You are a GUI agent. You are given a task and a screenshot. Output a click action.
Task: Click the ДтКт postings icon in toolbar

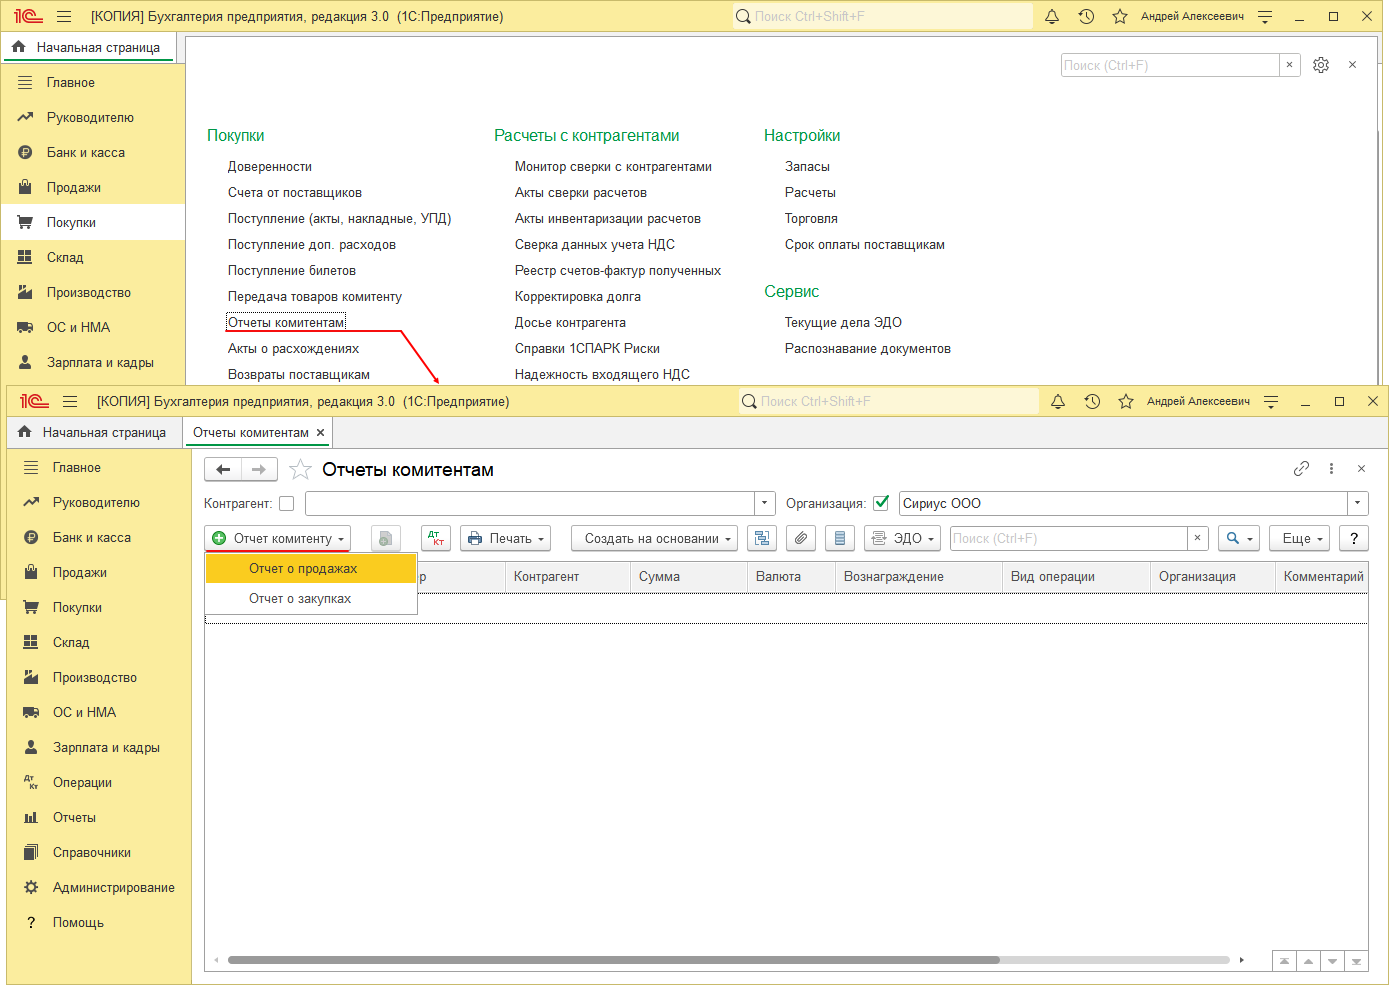(x=436, y=538)
